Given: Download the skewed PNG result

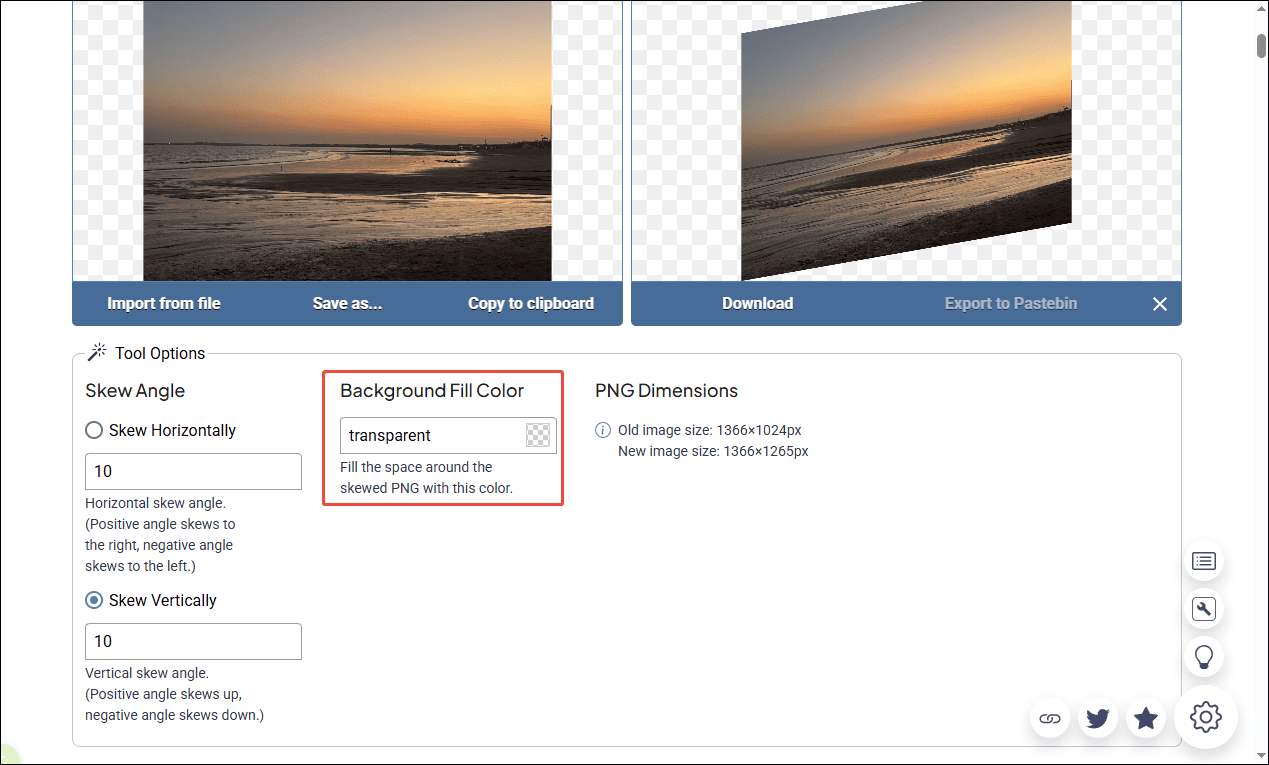Looking at the screenshot, I should coord(757,303).
